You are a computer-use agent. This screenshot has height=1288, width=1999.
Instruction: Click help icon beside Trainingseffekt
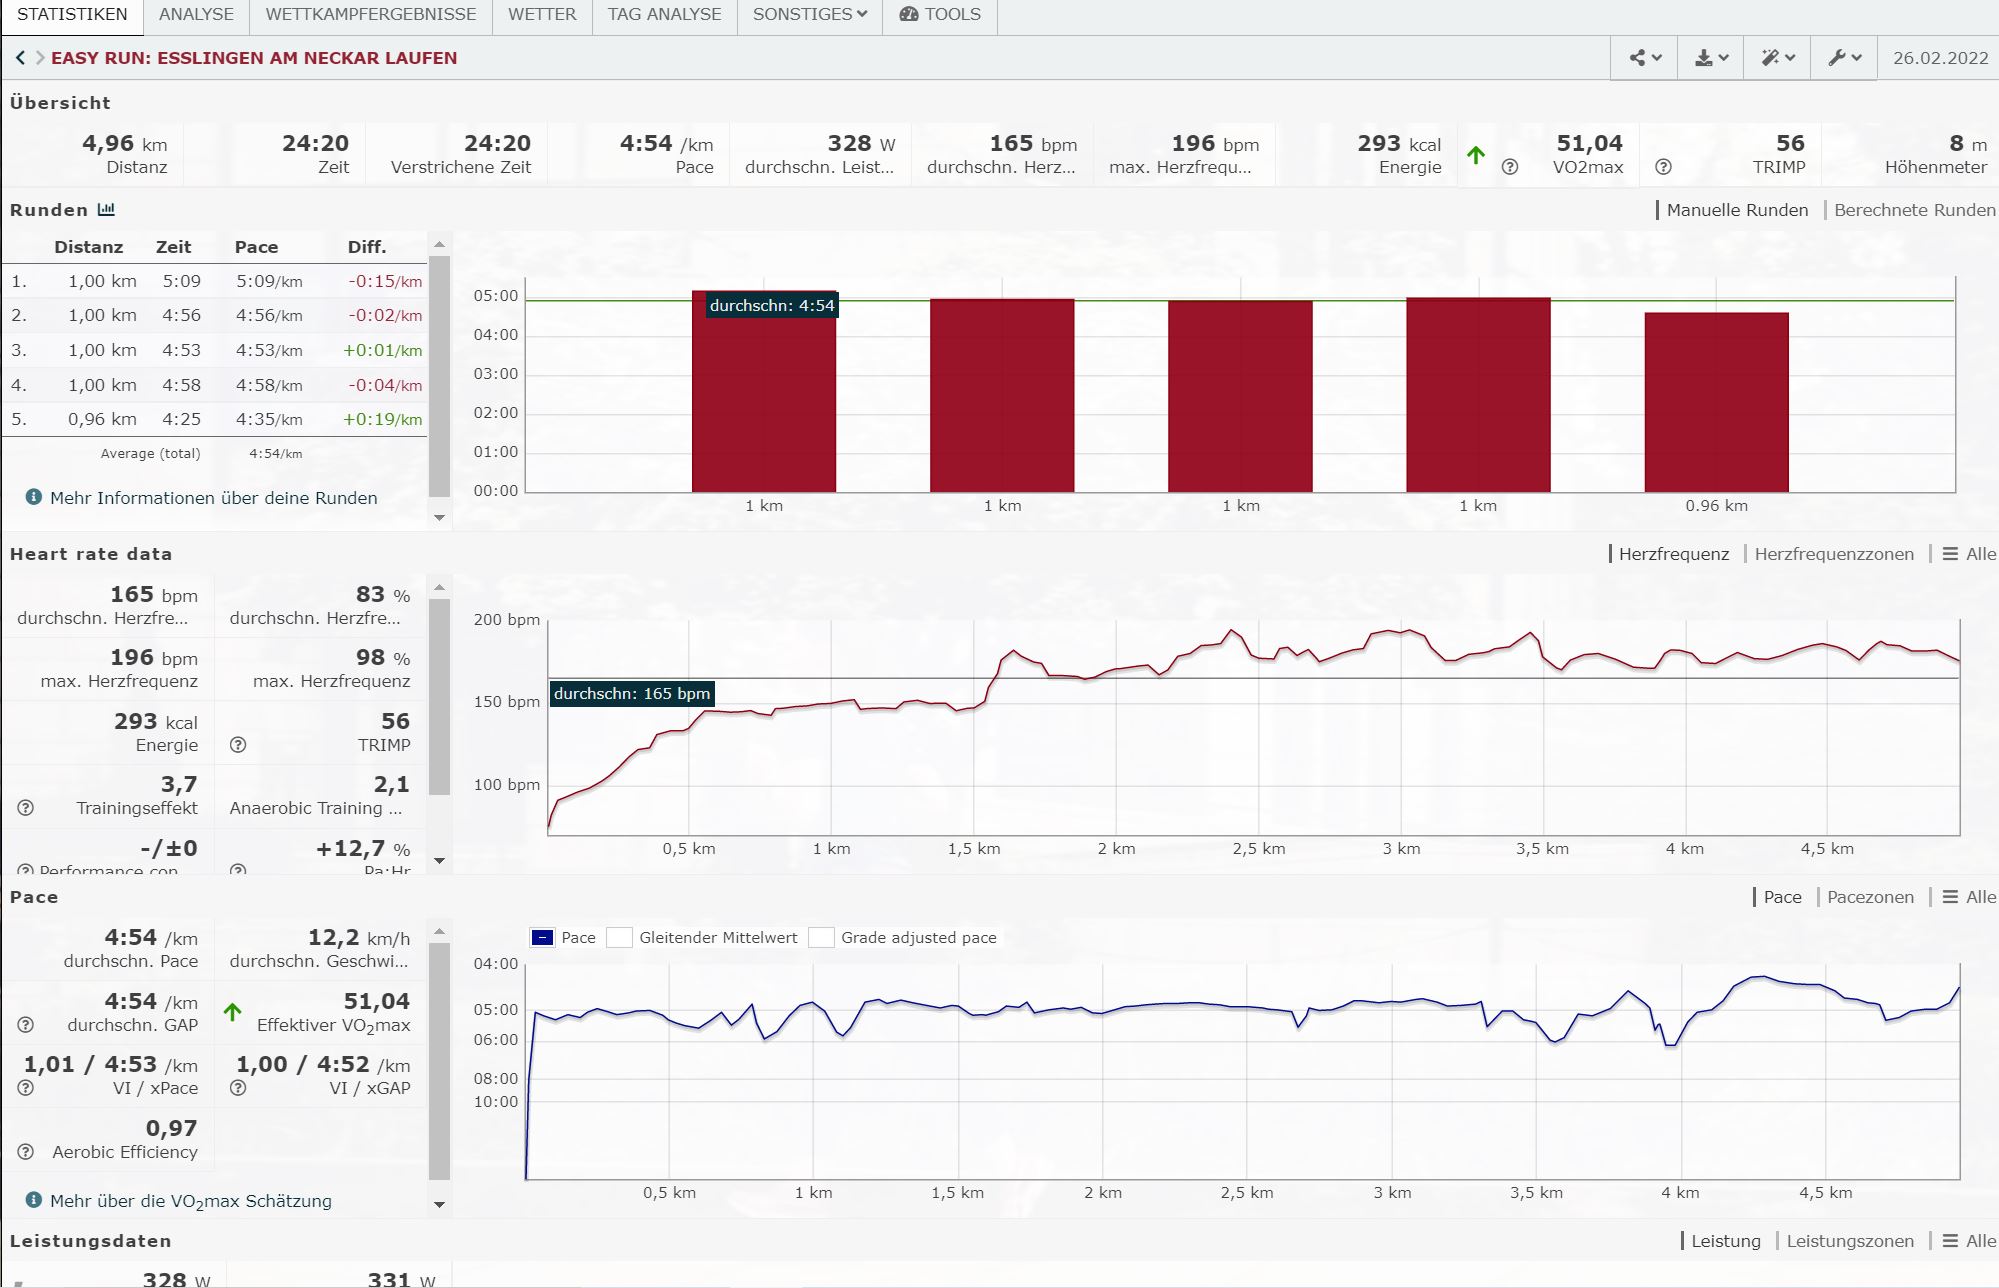pos(26,808)
